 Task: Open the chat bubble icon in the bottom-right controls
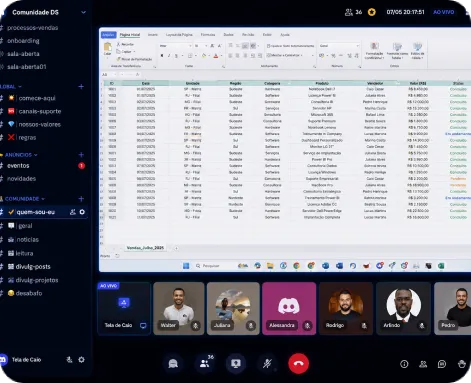[442, 364]
